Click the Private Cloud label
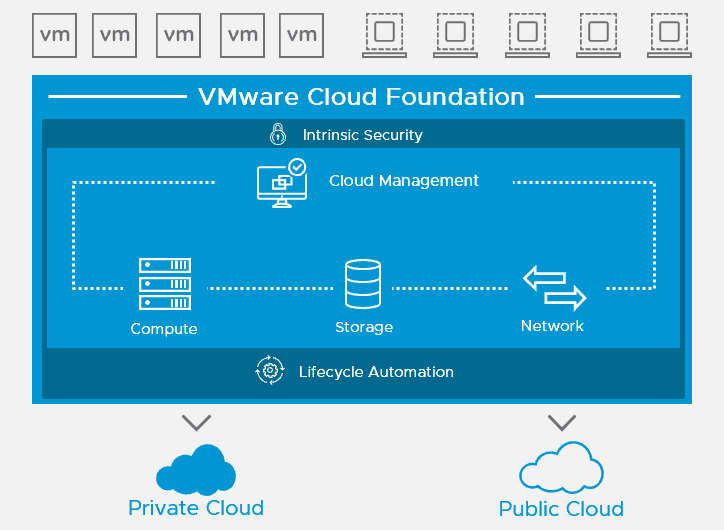This screenshot has width=724, height=530. click(196, 508)
